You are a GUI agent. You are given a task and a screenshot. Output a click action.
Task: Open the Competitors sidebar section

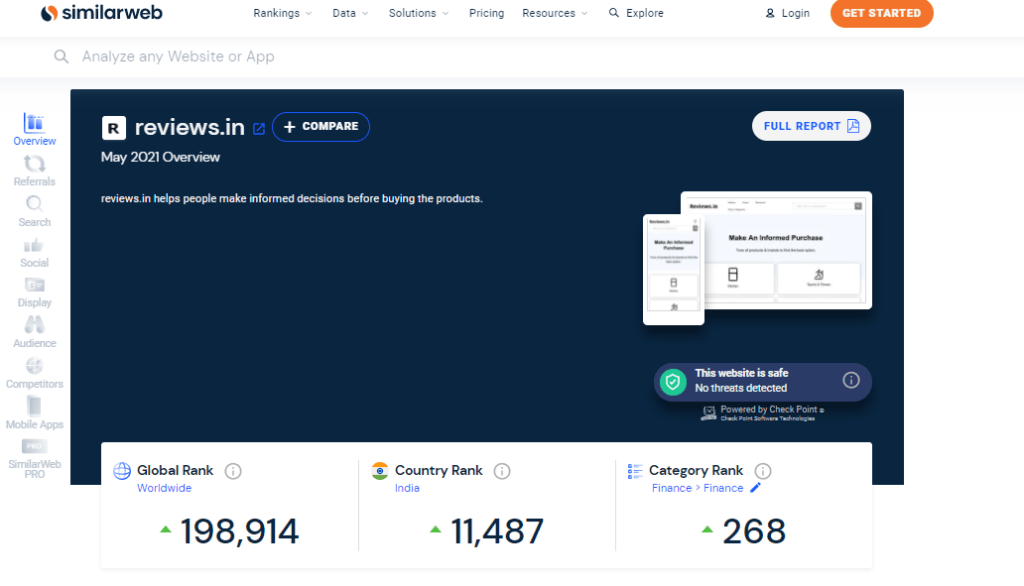click(35, 374)
